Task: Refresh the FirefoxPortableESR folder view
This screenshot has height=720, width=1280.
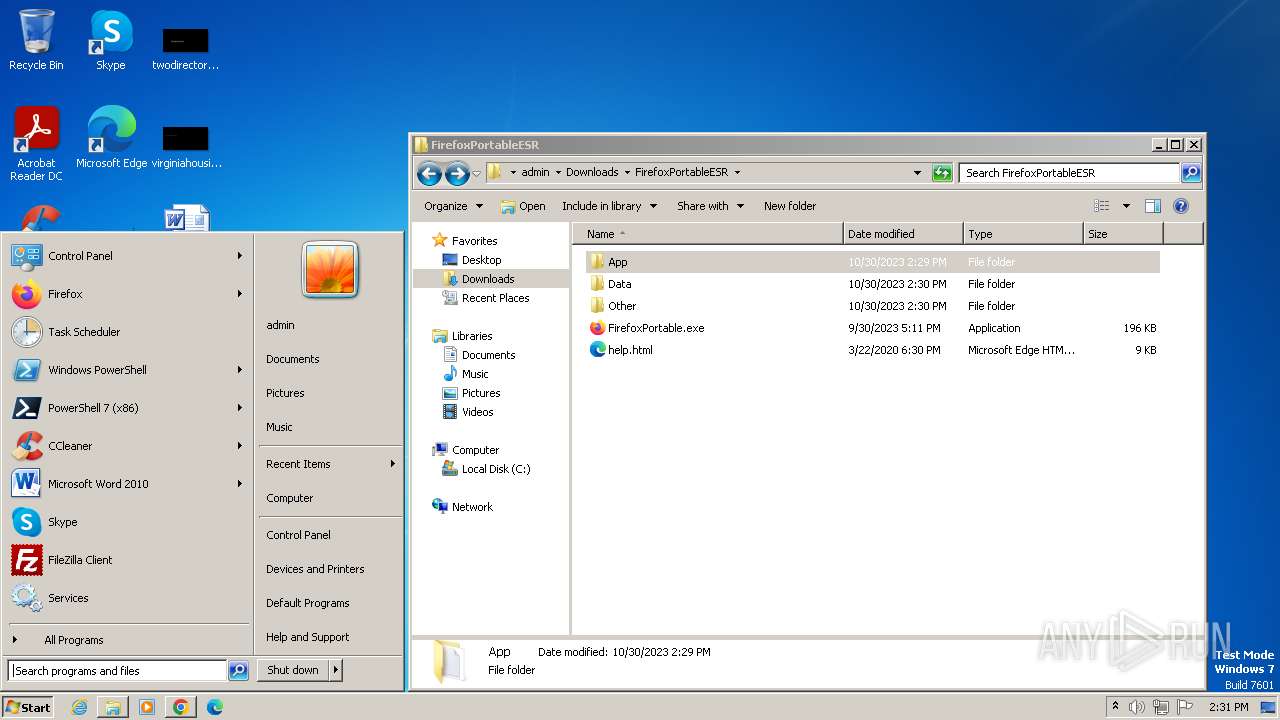Action: pyautogui.click(x=941, y=173)
